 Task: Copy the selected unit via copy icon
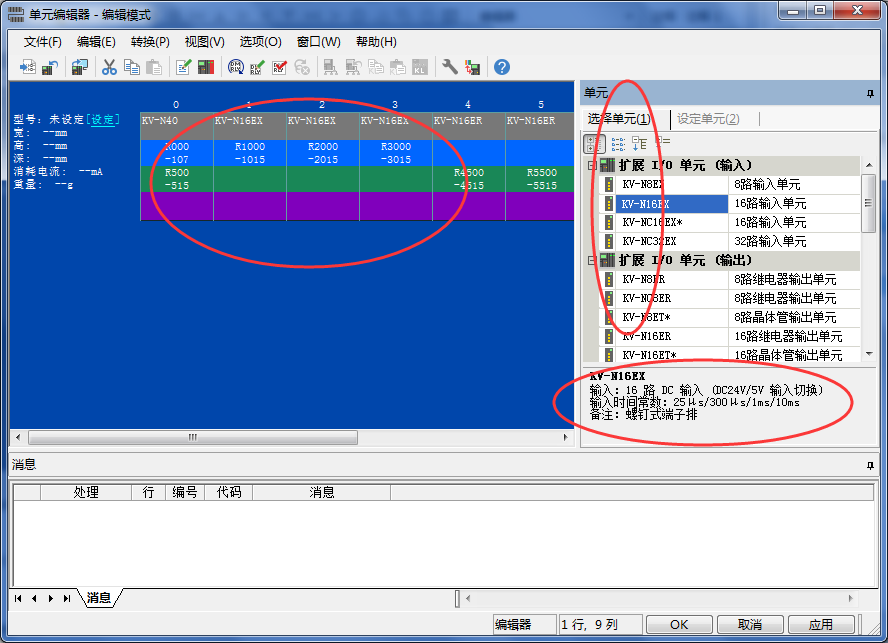point(132,67)
